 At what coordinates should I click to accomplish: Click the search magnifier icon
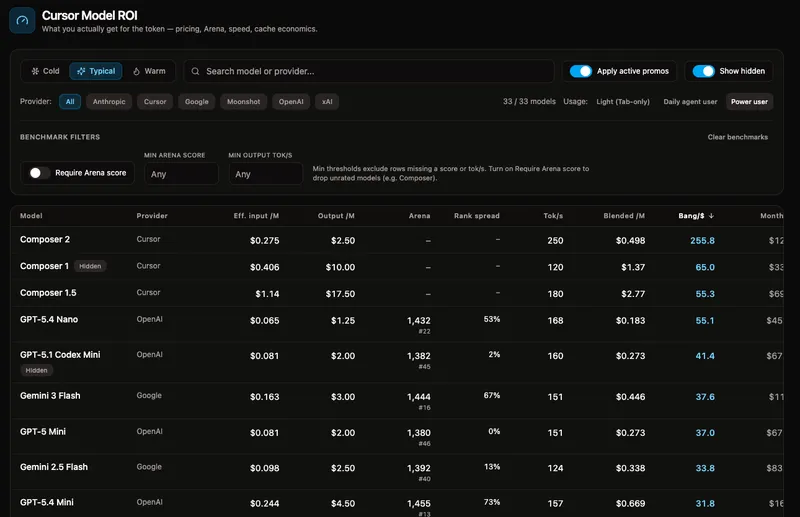click(195, 71)
